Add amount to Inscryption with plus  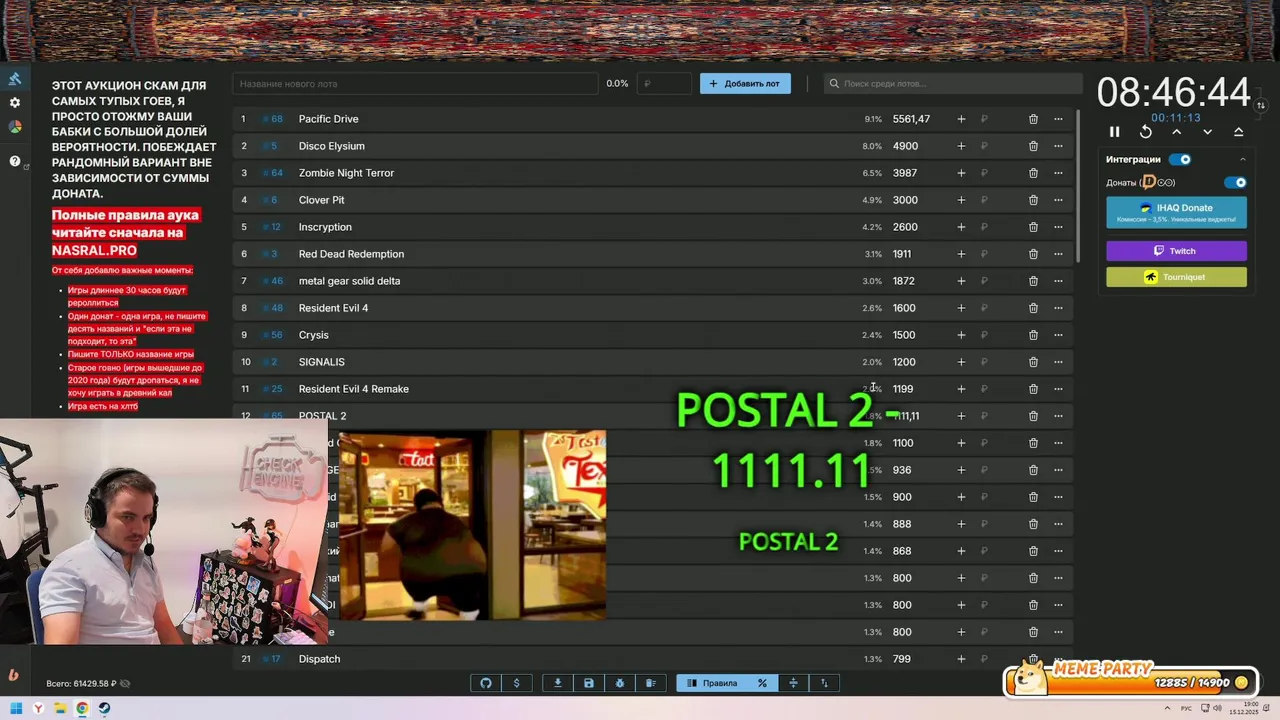[x=961, y=227]
